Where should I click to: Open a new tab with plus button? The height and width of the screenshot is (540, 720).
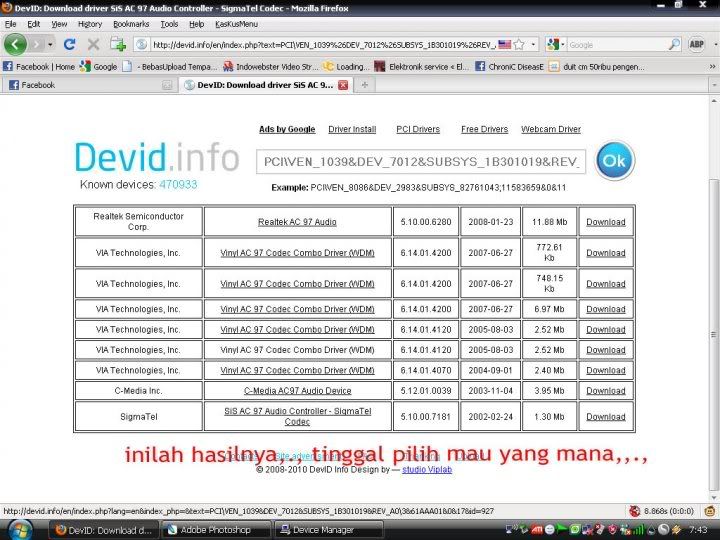tap(365, 85)
